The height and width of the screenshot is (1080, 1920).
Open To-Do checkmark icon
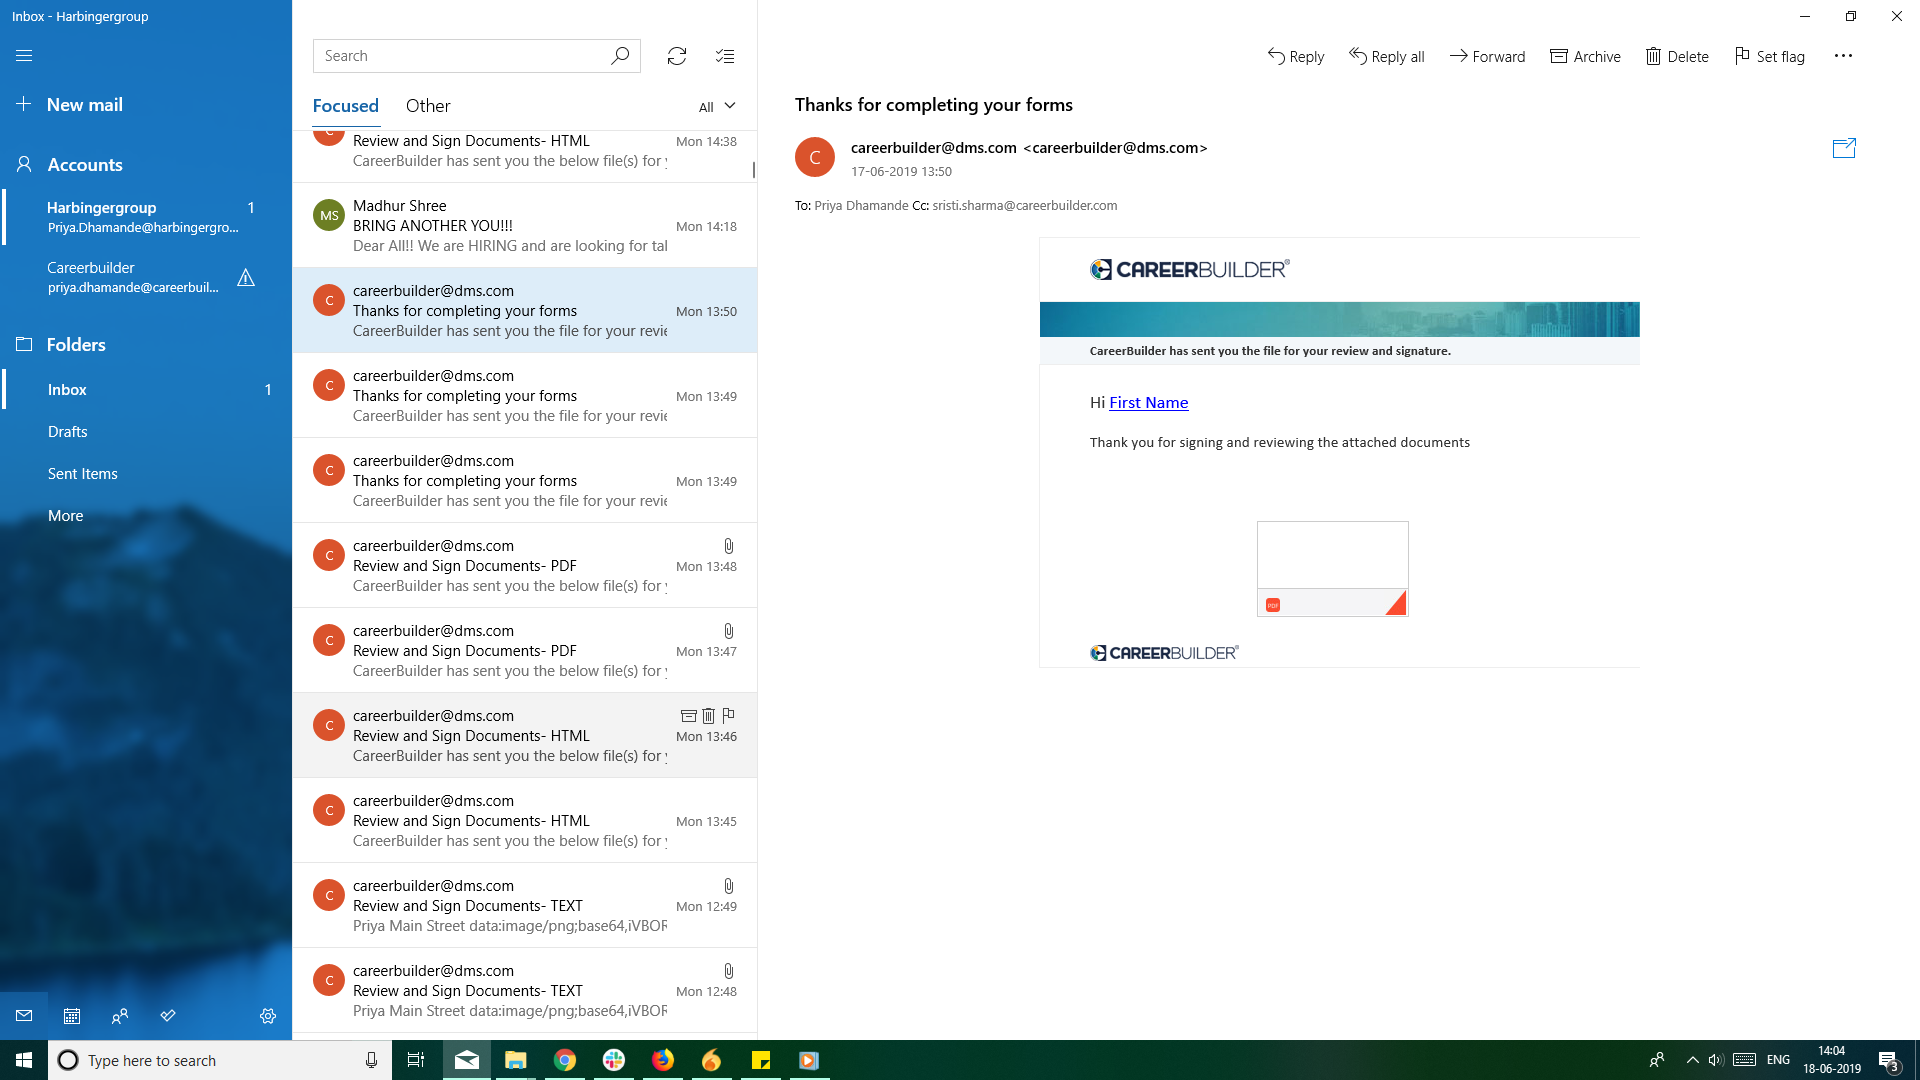168,1015
